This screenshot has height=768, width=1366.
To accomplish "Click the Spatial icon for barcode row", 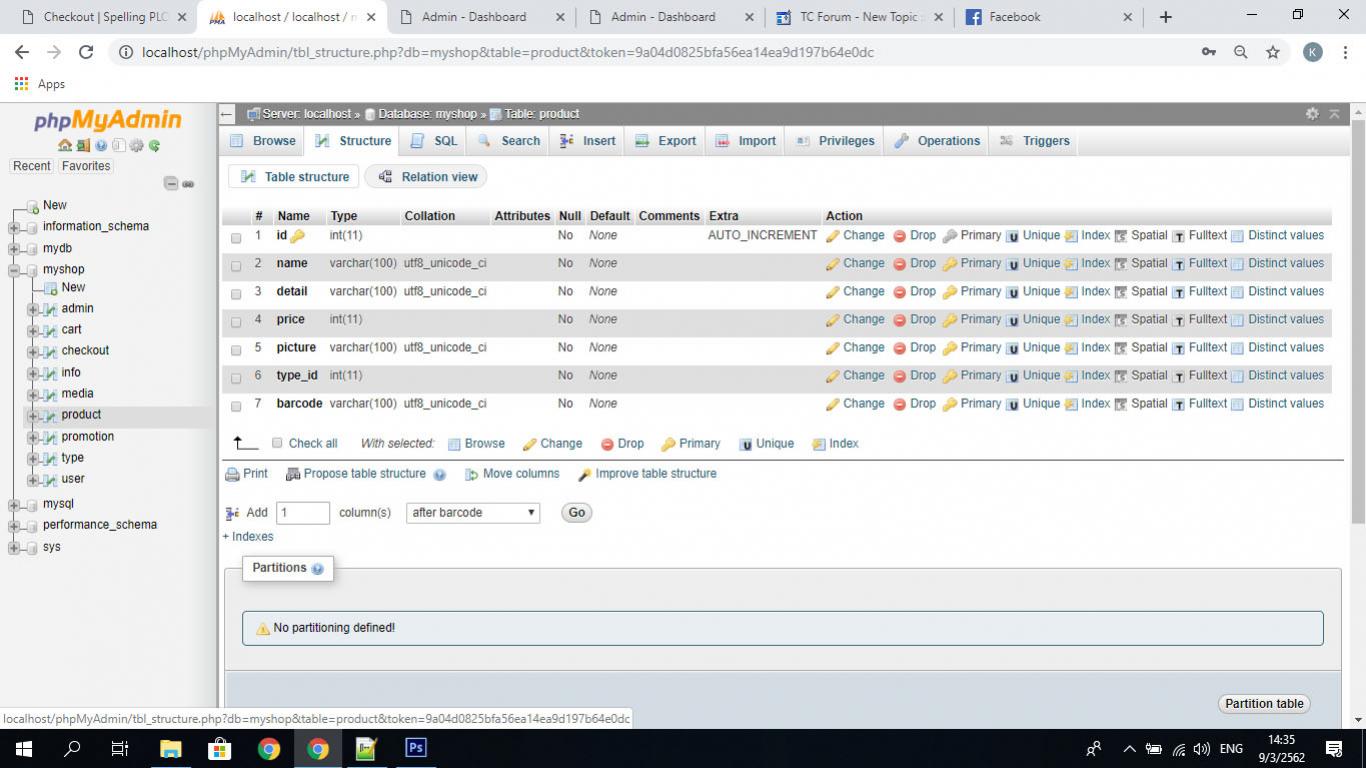I will tap(1121, 404).
